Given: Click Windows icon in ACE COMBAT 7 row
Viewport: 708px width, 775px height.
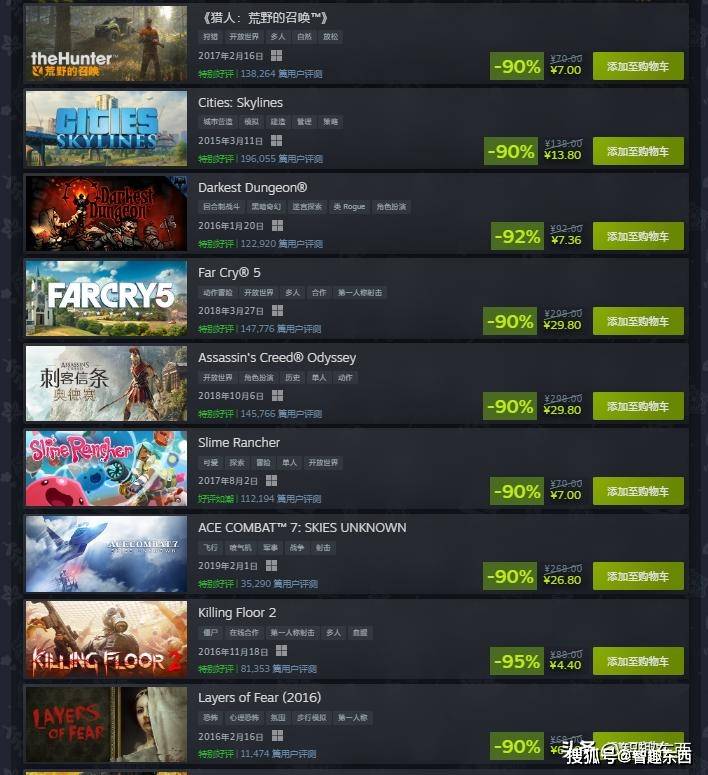Looking at the screenshot, I should tap(271, 565).
